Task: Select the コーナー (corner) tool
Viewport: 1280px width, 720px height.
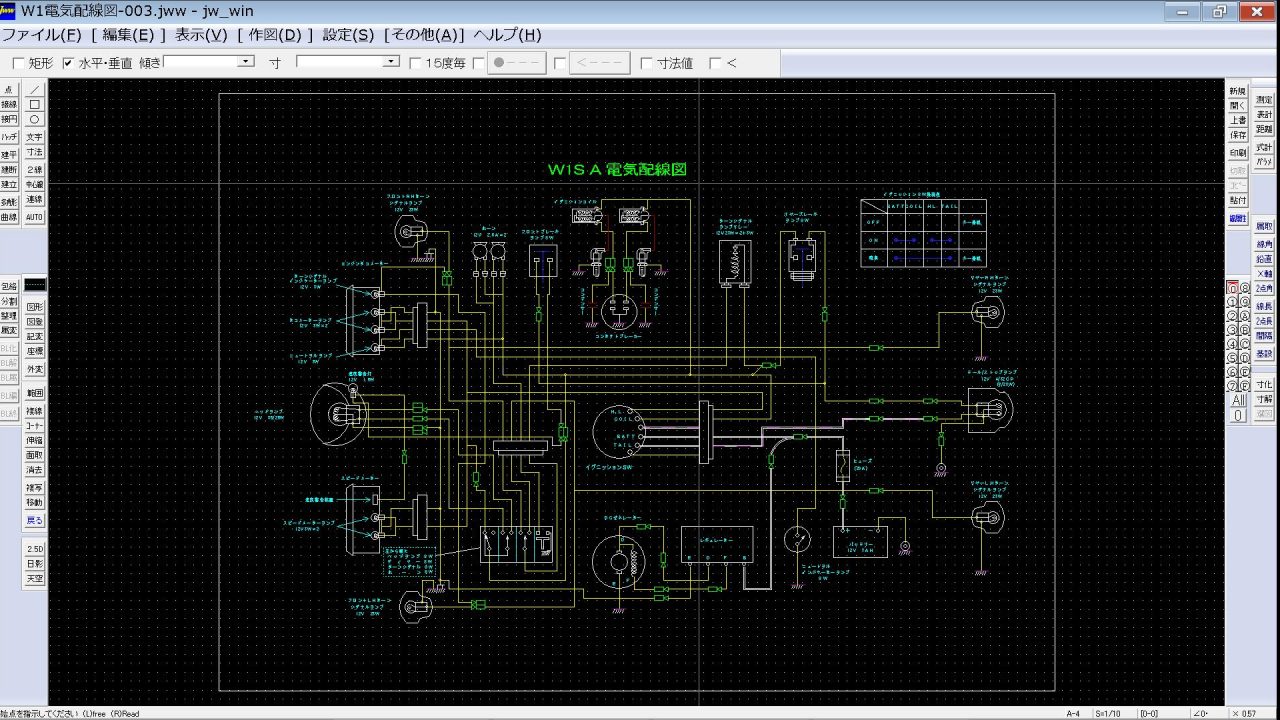Action: pyautogui.click(x=35, y=426)
